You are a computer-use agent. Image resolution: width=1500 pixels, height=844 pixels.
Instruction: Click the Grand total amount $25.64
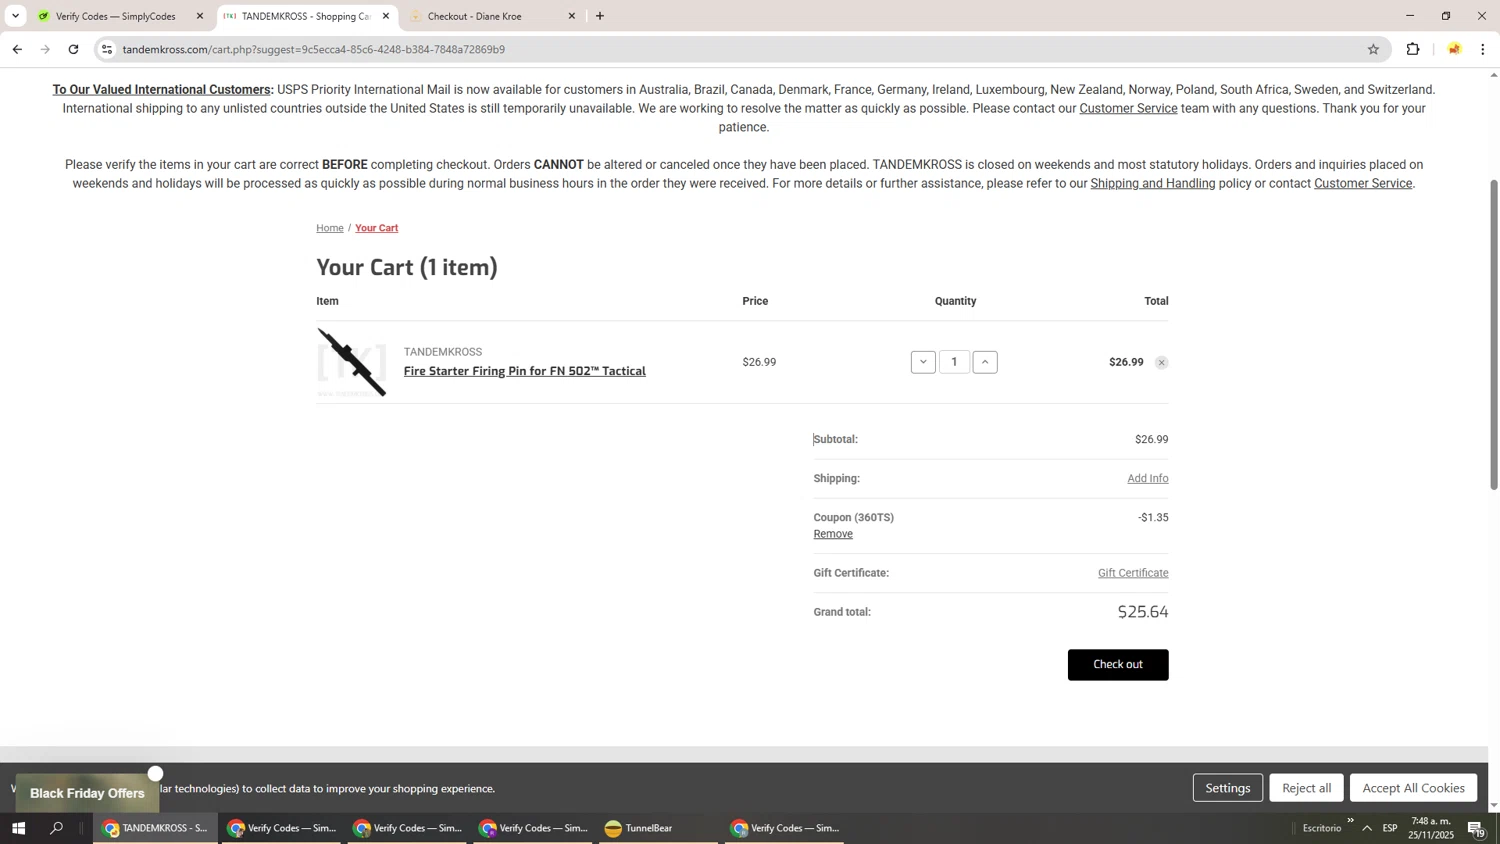click(1143, 612)
